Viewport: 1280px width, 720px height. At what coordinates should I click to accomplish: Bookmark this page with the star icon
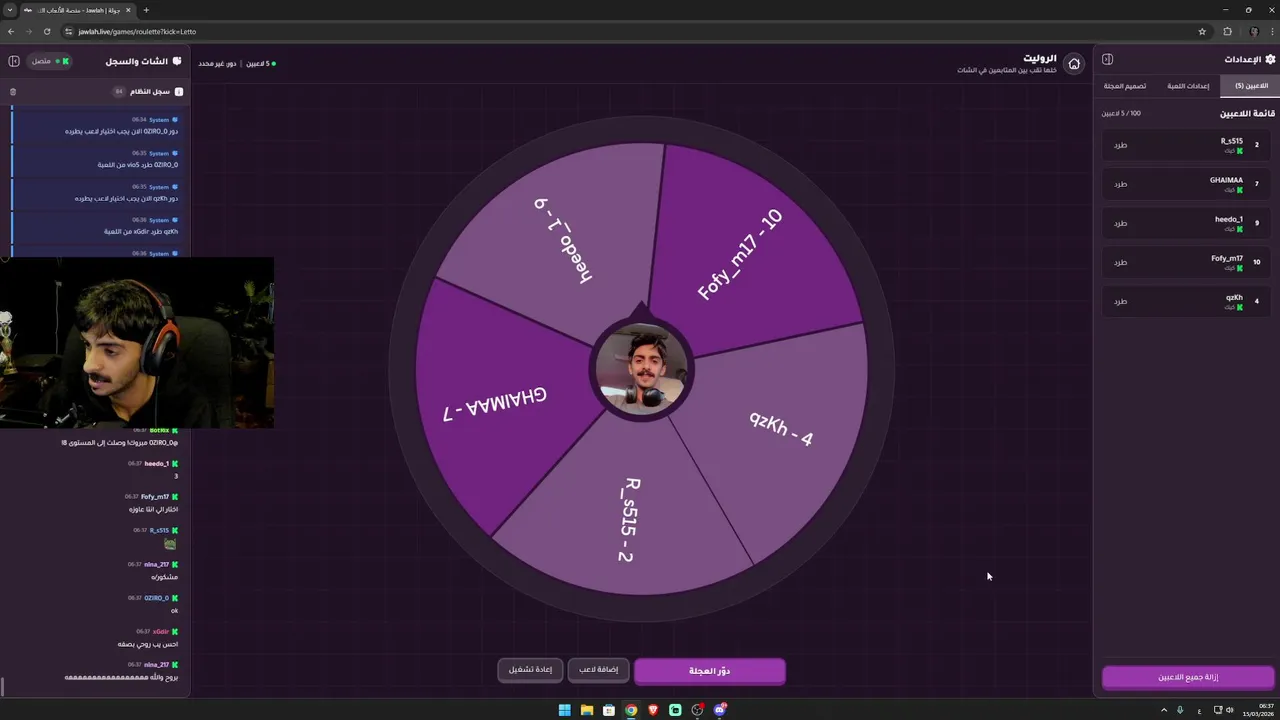(1202, 31)
